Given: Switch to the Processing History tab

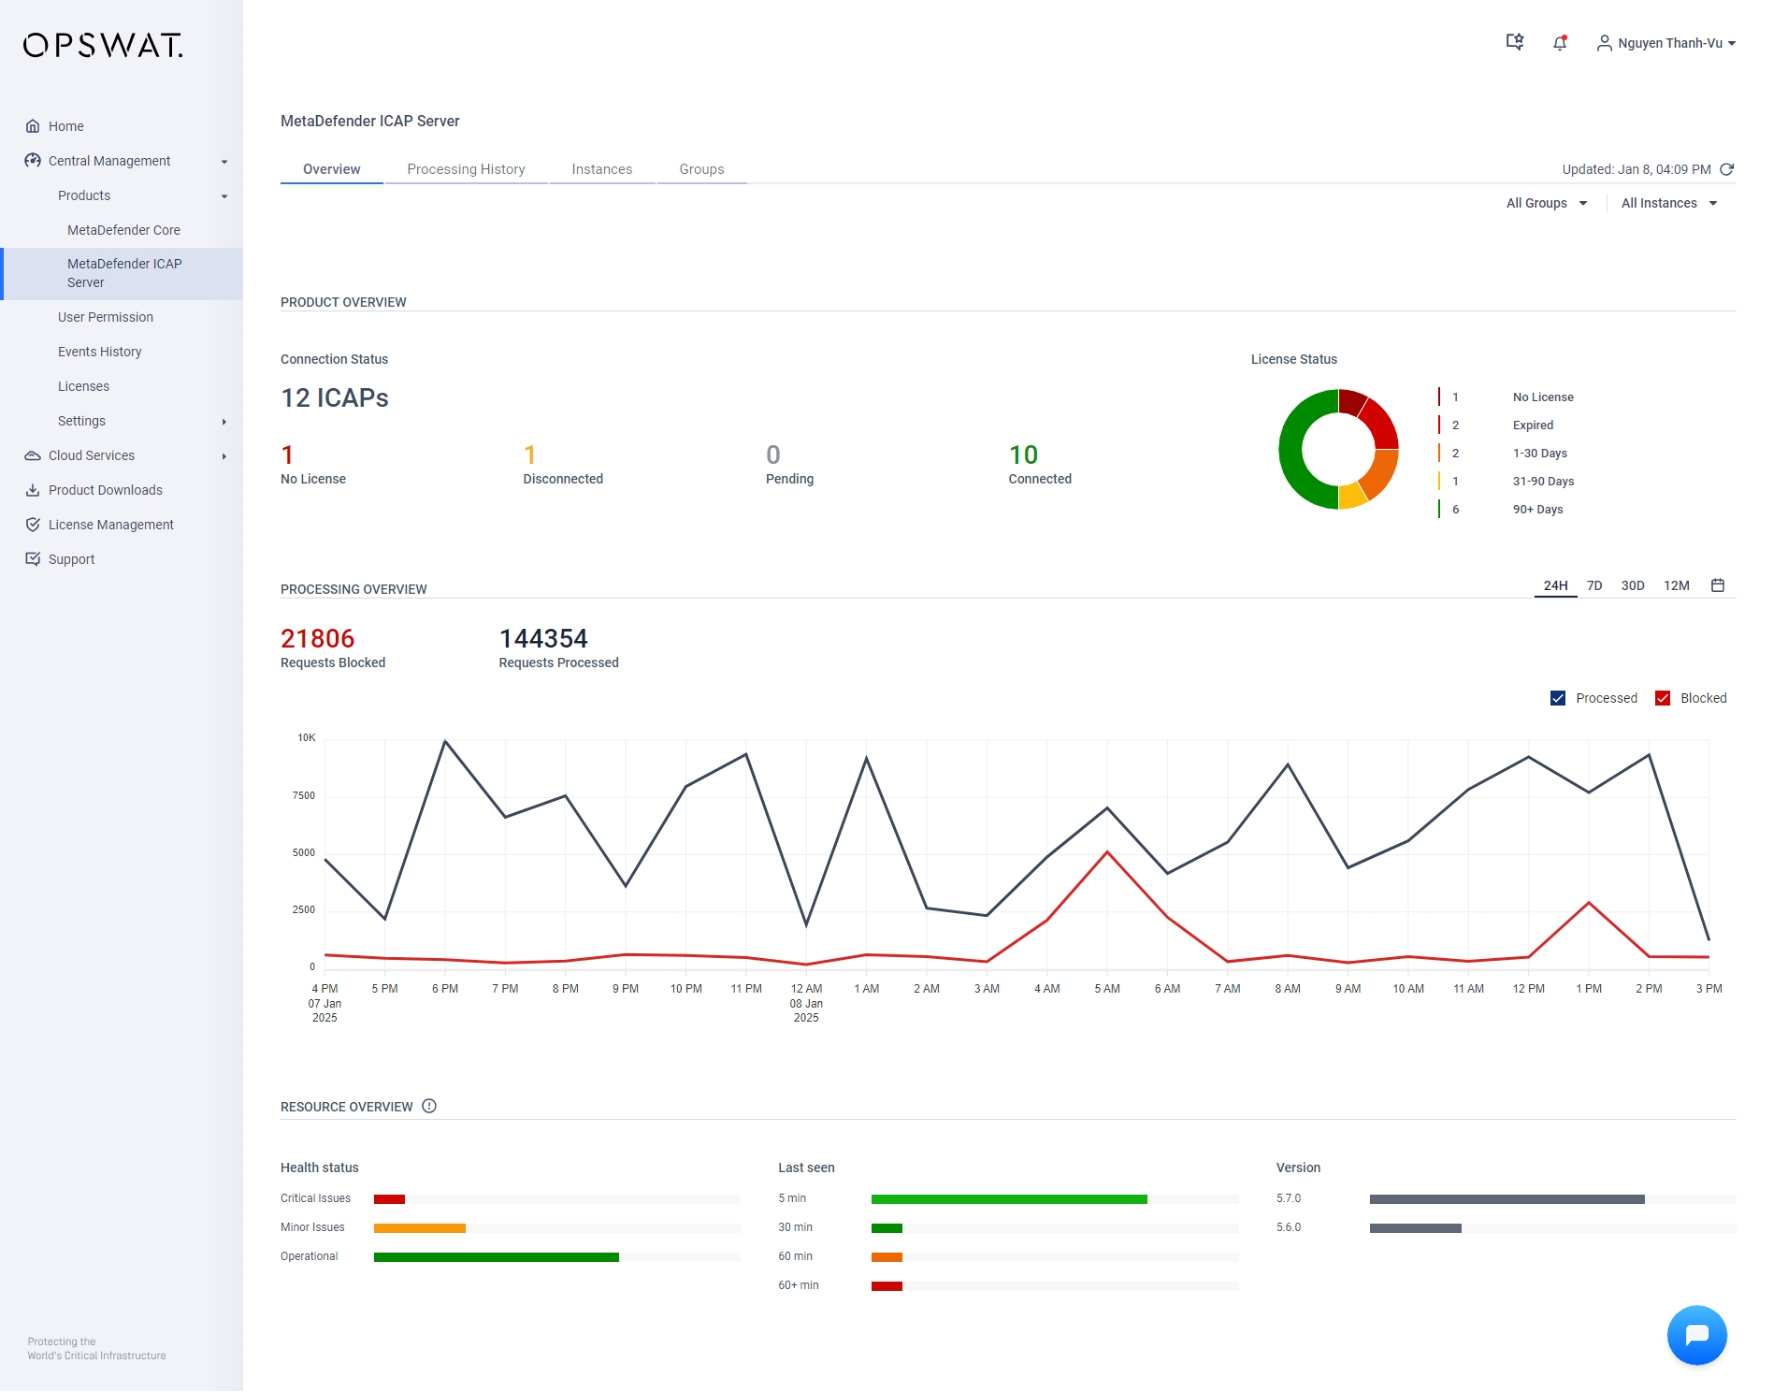Looking at the screenshot, I should [465, 170].
